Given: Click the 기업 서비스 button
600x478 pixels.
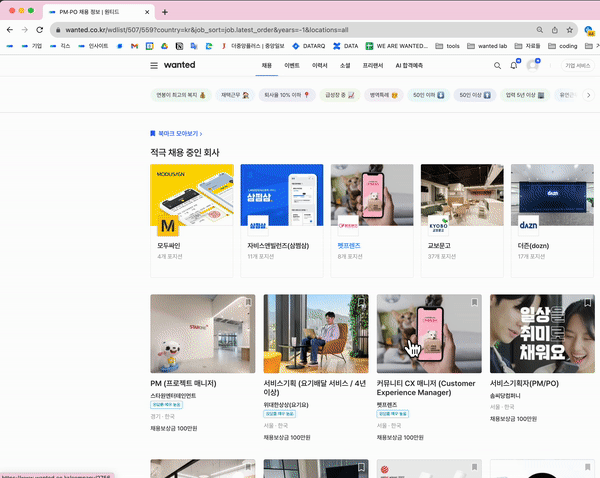Looking at the screenshot, I should (578, 66).
